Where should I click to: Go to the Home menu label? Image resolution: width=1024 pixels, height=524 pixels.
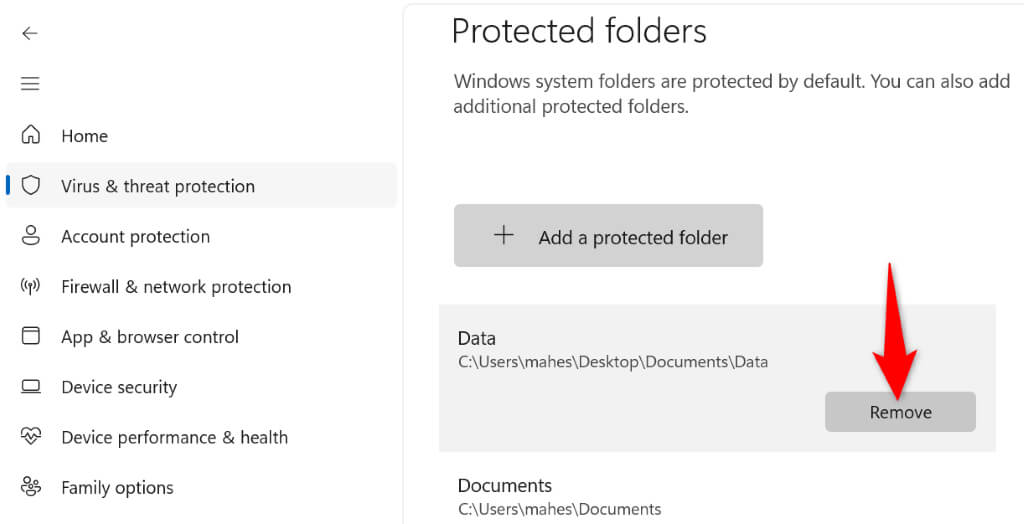tap(84, 136)
